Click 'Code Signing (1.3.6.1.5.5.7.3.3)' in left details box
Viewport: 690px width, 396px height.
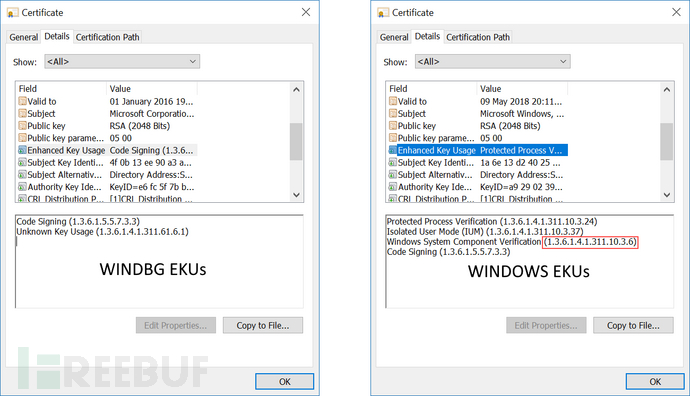pyautogui.click(x=78, y=222)
